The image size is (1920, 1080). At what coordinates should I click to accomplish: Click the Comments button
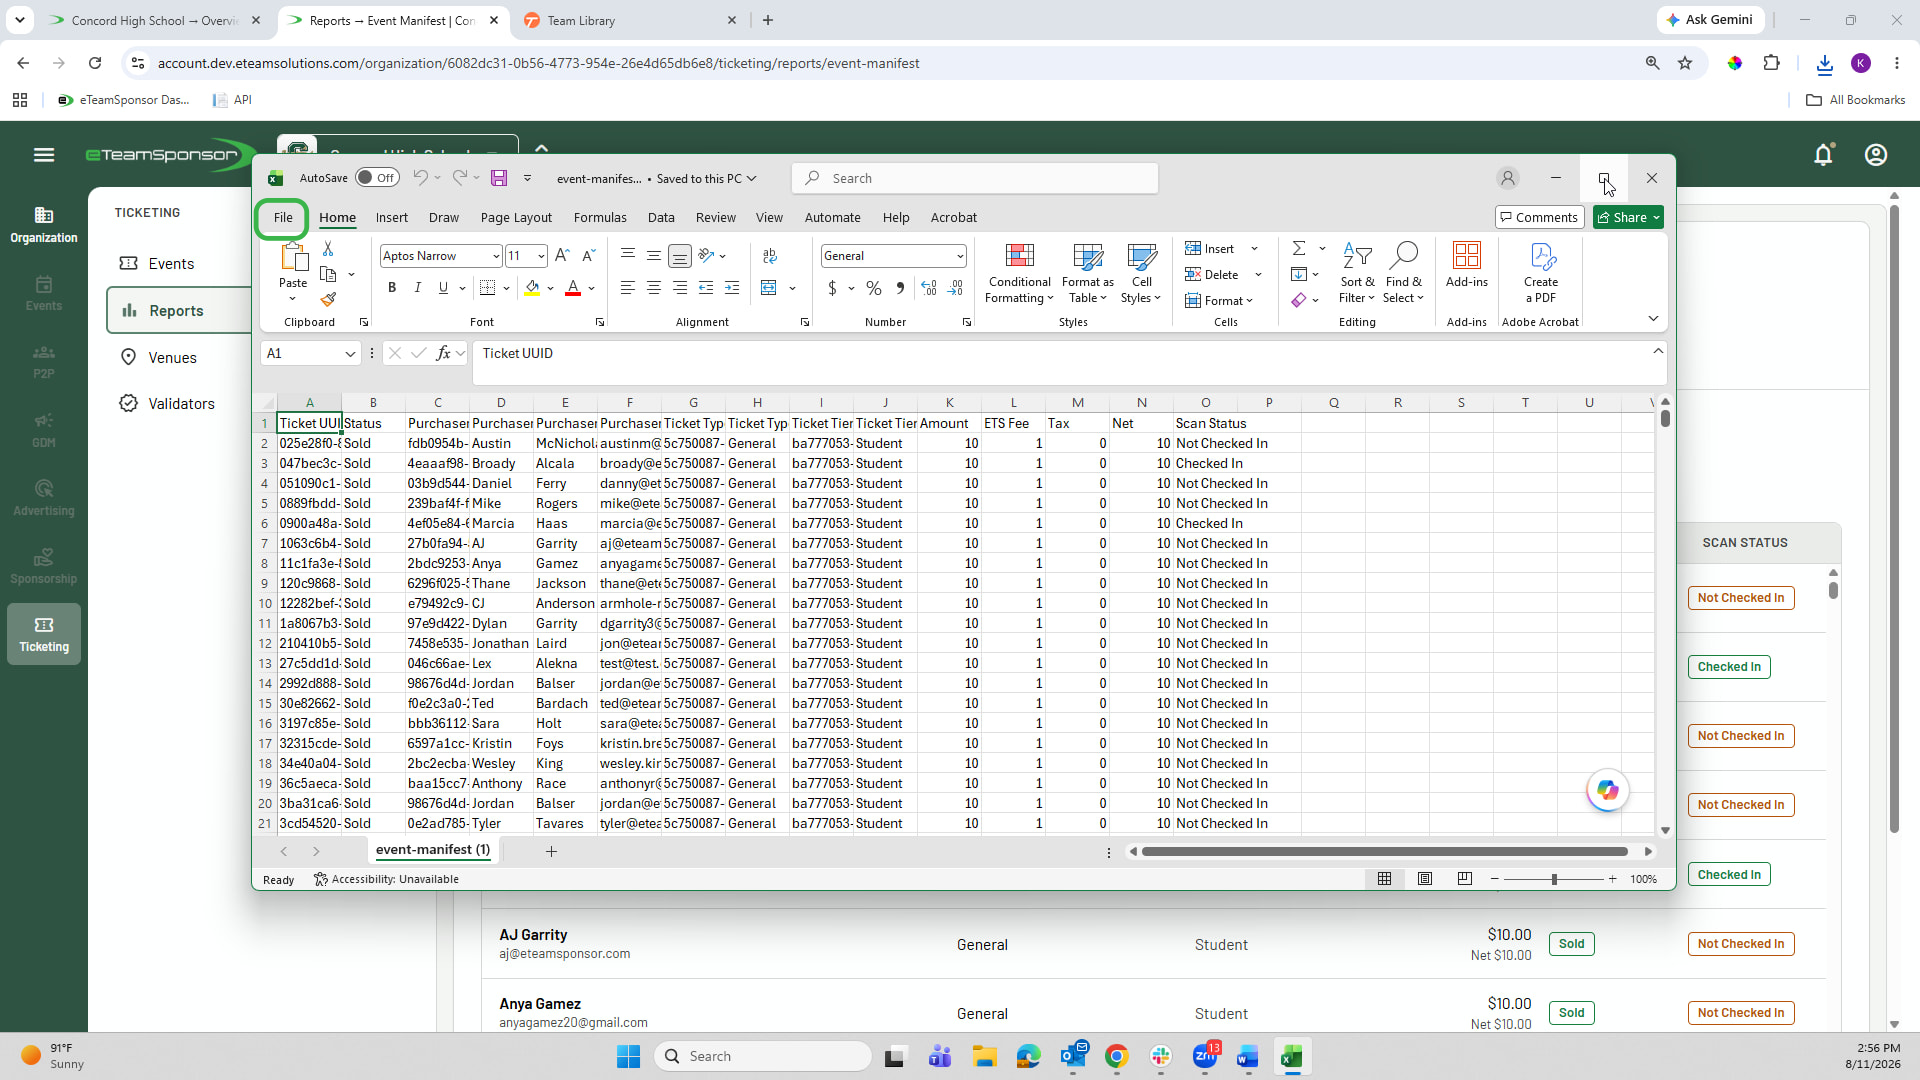point(1538,217)
